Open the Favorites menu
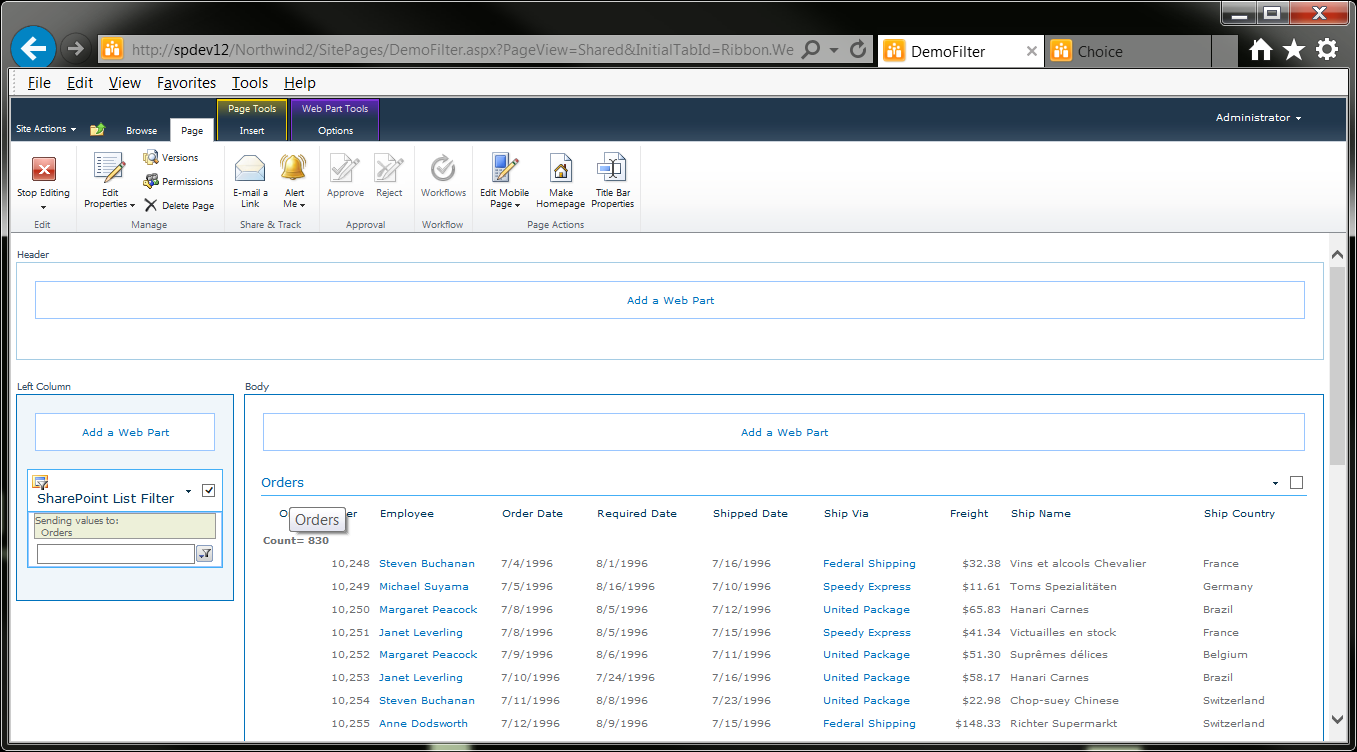This screenshot has height=752, width=1357. point(187,83)
